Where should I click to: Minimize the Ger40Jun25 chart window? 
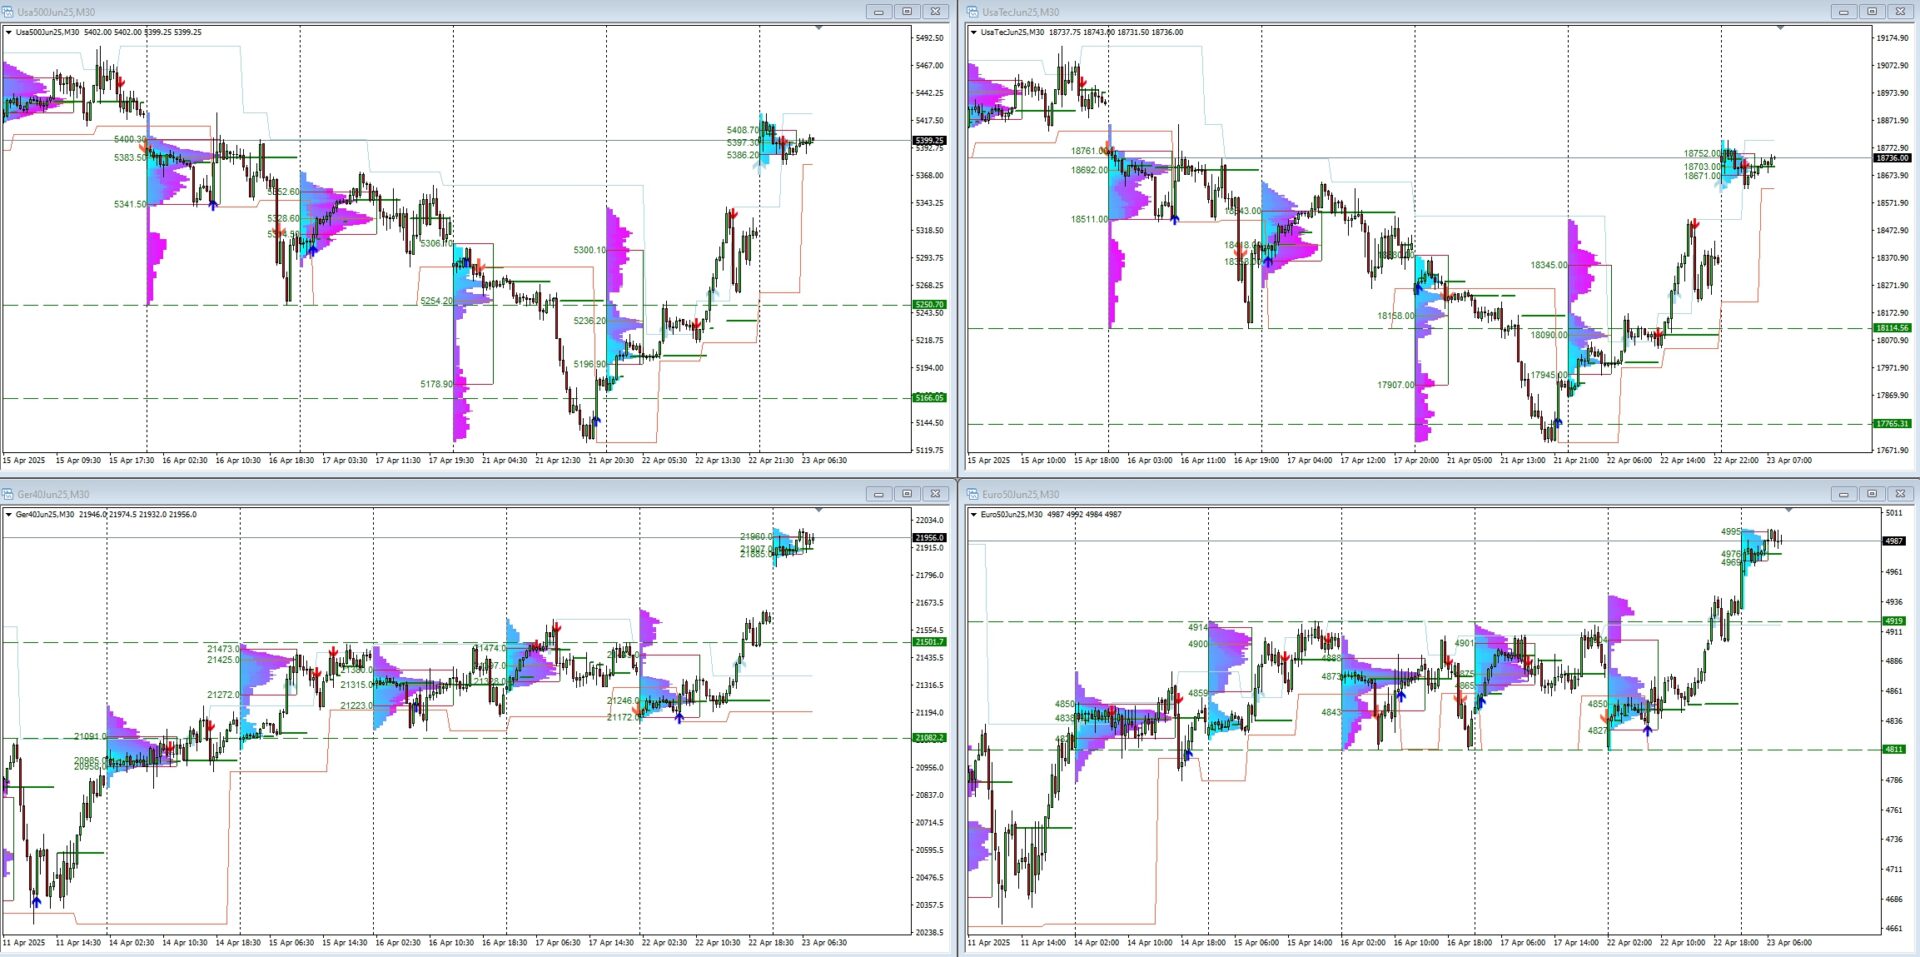click(879, 494)
